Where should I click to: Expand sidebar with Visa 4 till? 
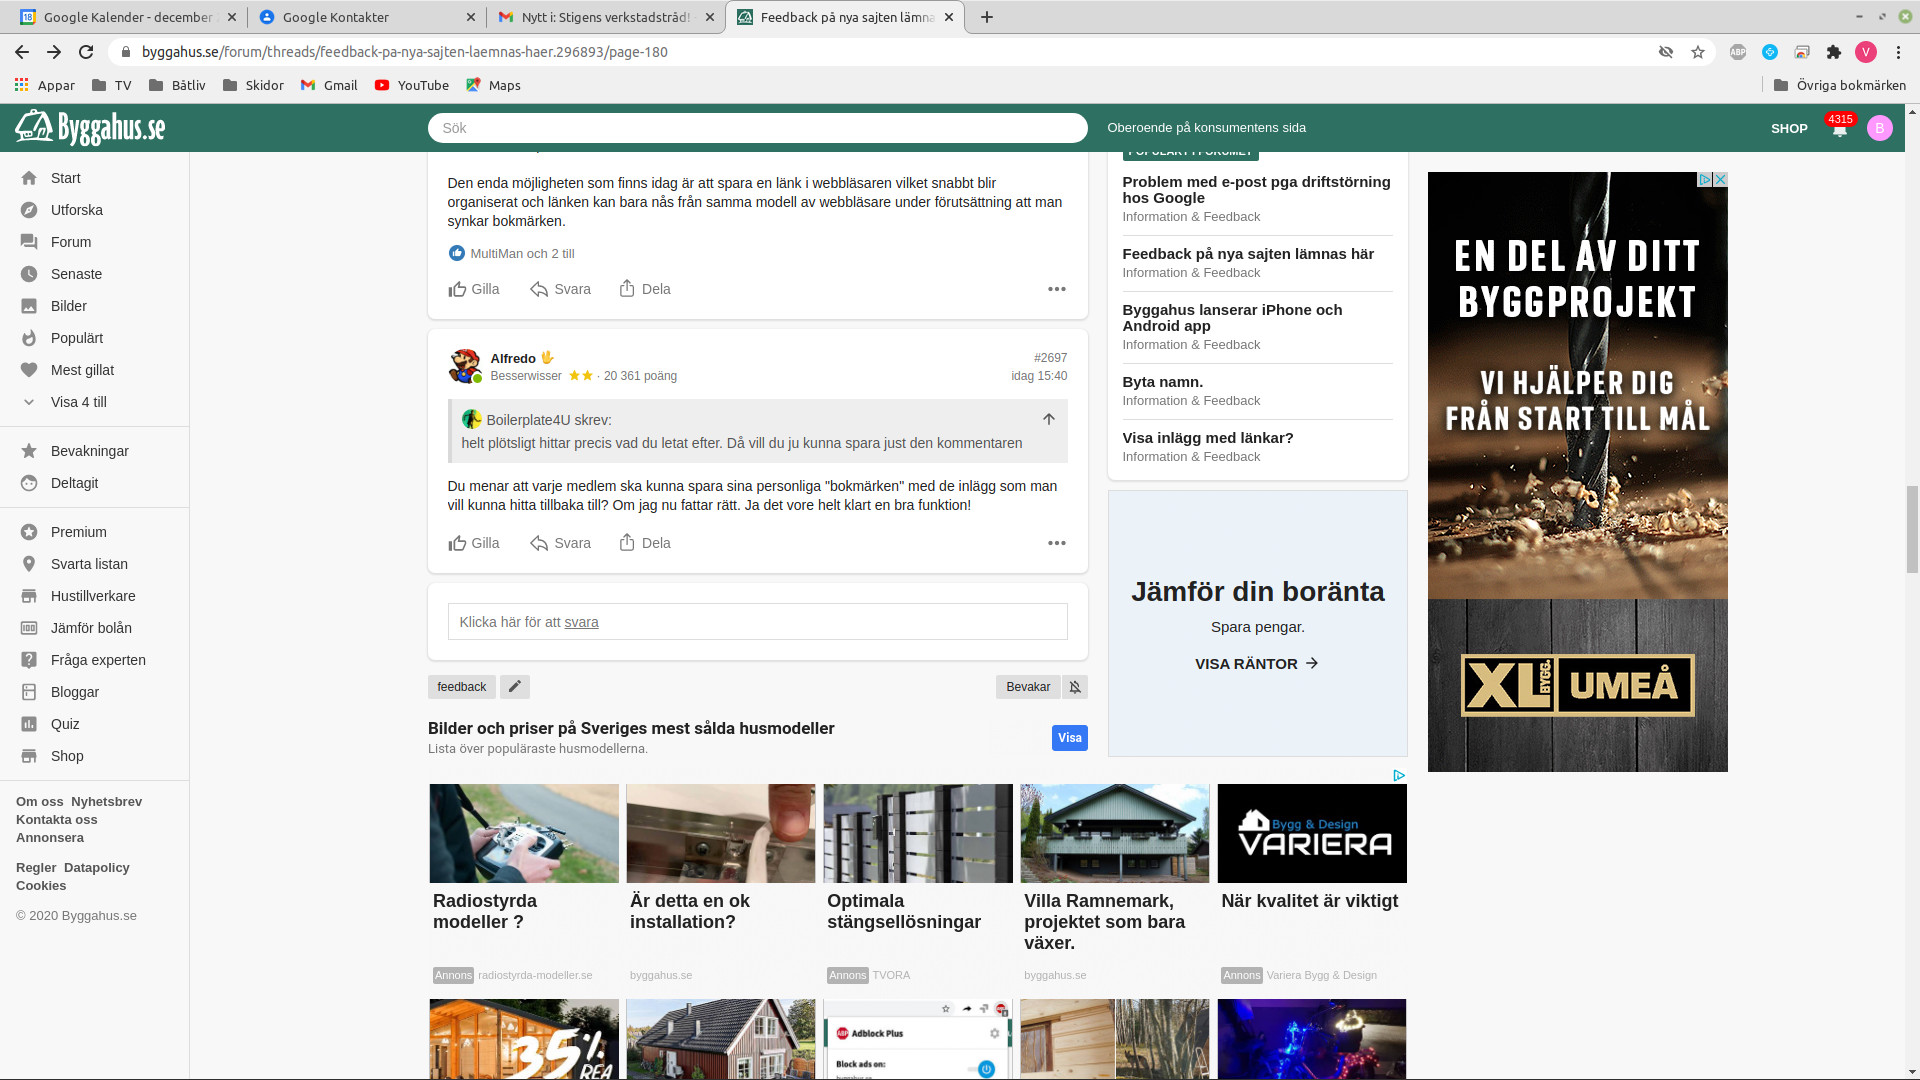click(78, 402)
